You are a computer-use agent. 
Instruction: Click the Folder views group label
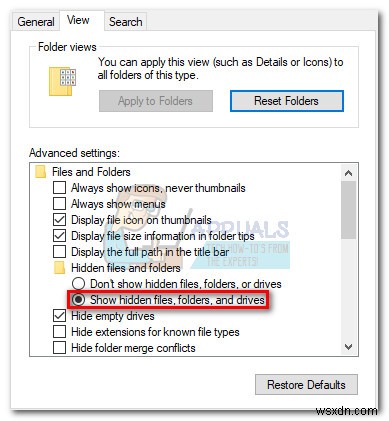(x=67, y=47)
